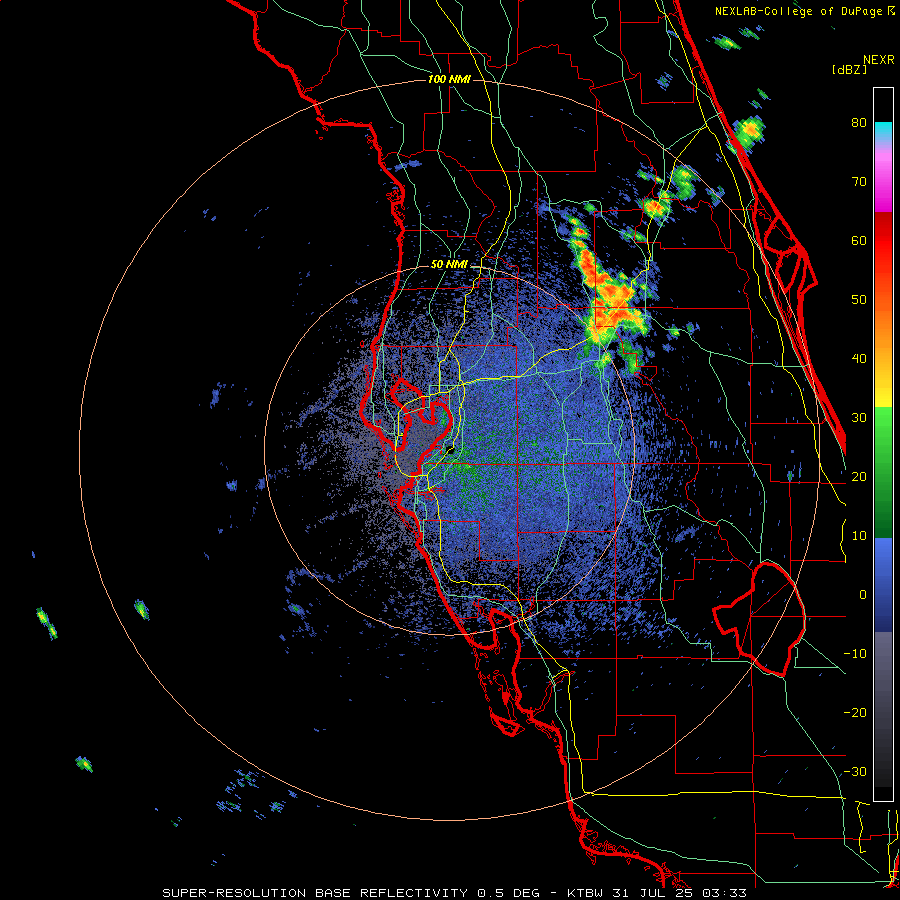Screen dimensions: 900x900
Task: Click the 80 dBZ scale value
Action: [859, 122]
